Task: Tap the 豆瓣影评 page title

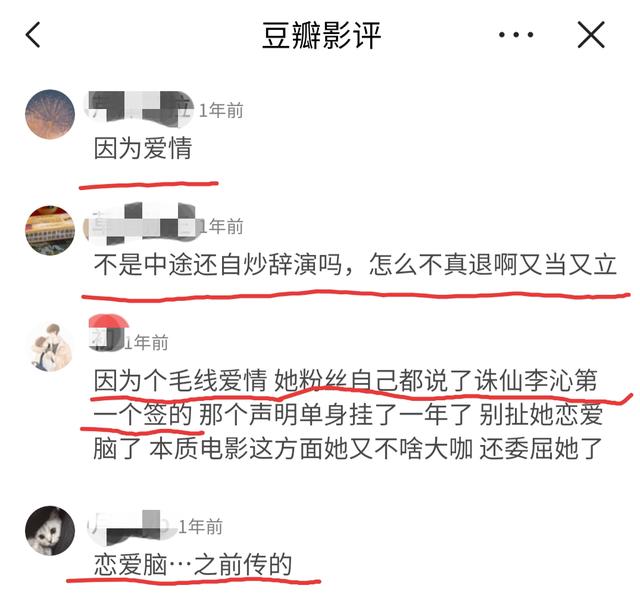Action: pyautogui.click(x=321, y=36)
